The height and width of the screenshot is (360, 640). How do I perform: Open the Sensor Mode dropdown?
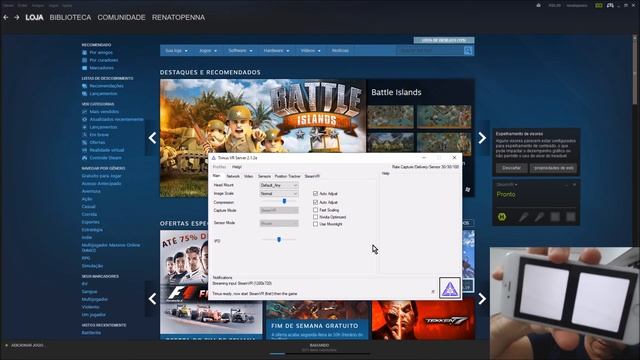[279, 223]
